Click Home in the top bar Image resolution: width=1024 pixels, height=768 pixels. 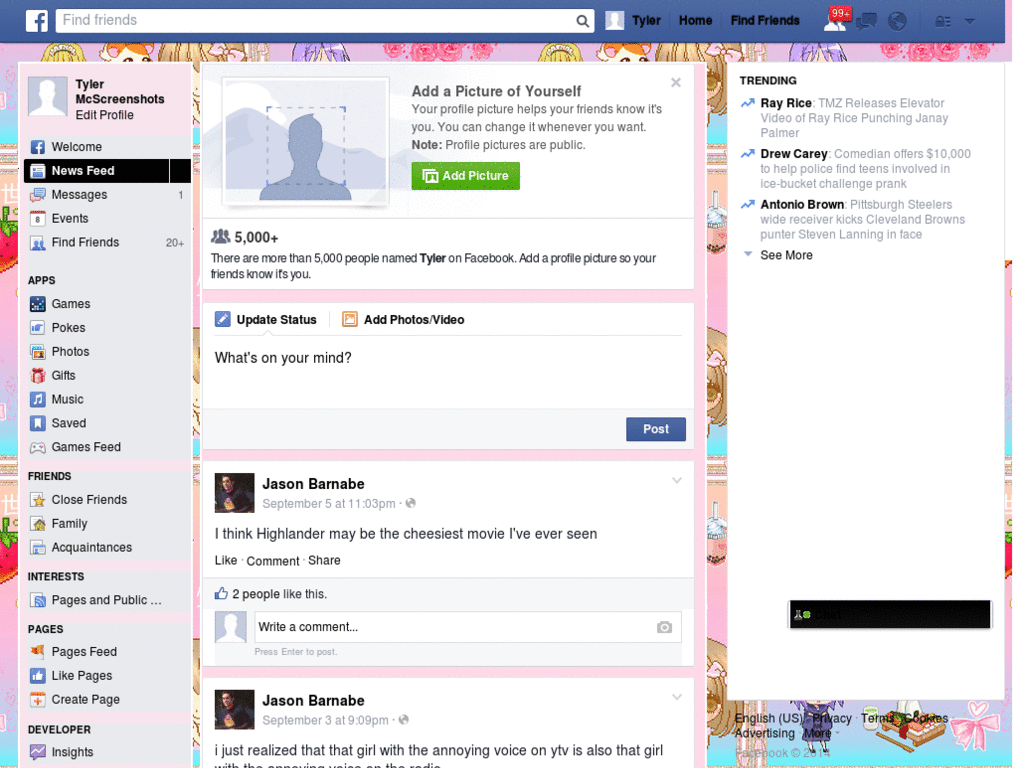(695, 21)
